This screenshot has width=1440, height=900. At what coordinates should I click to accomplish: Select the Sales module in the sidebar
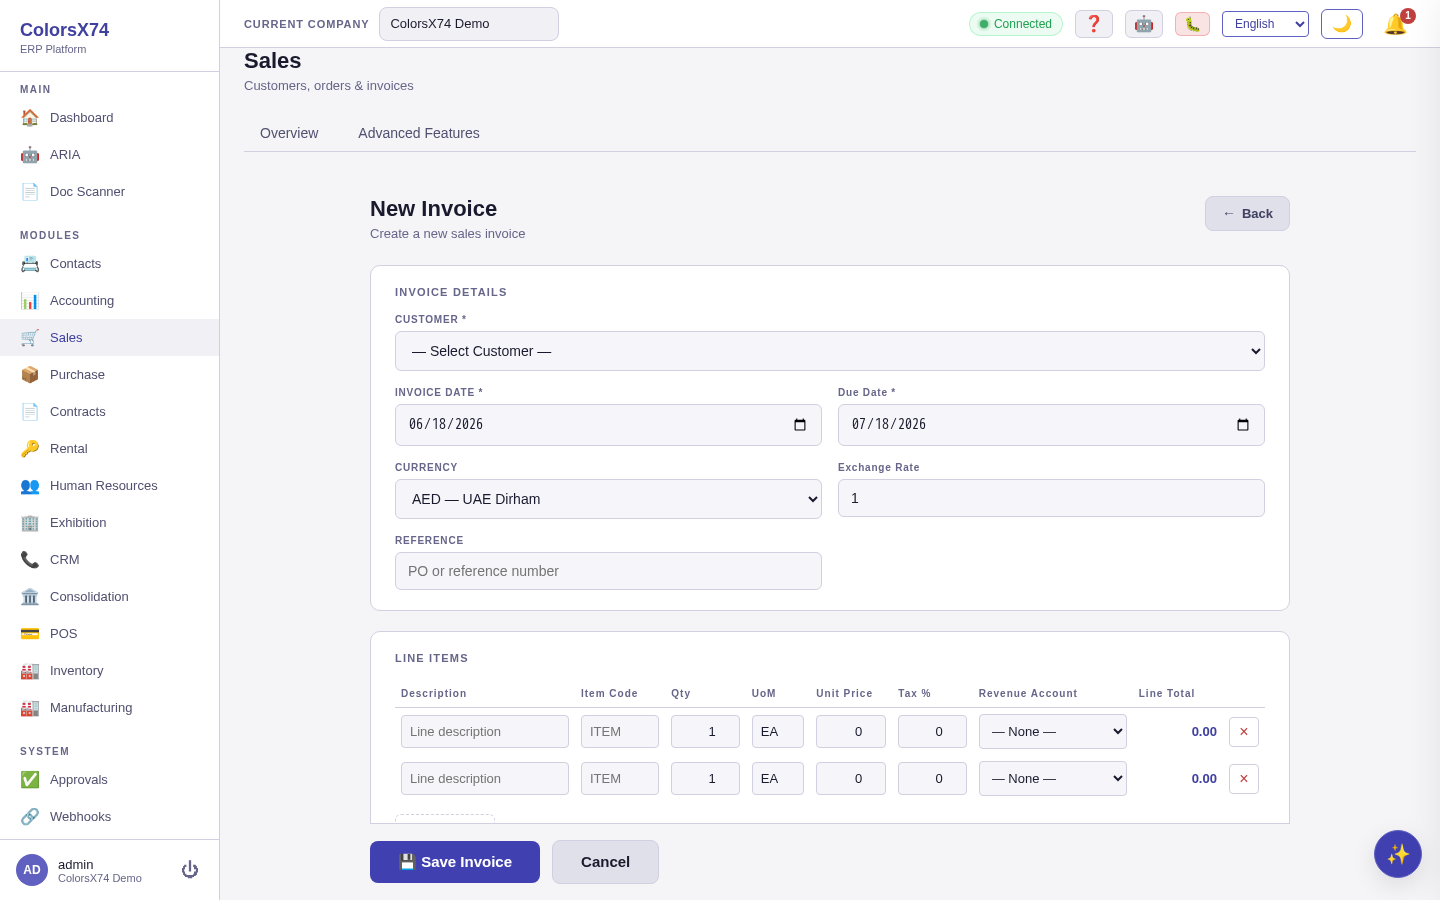pyautogui.click(x=109, y=337)
